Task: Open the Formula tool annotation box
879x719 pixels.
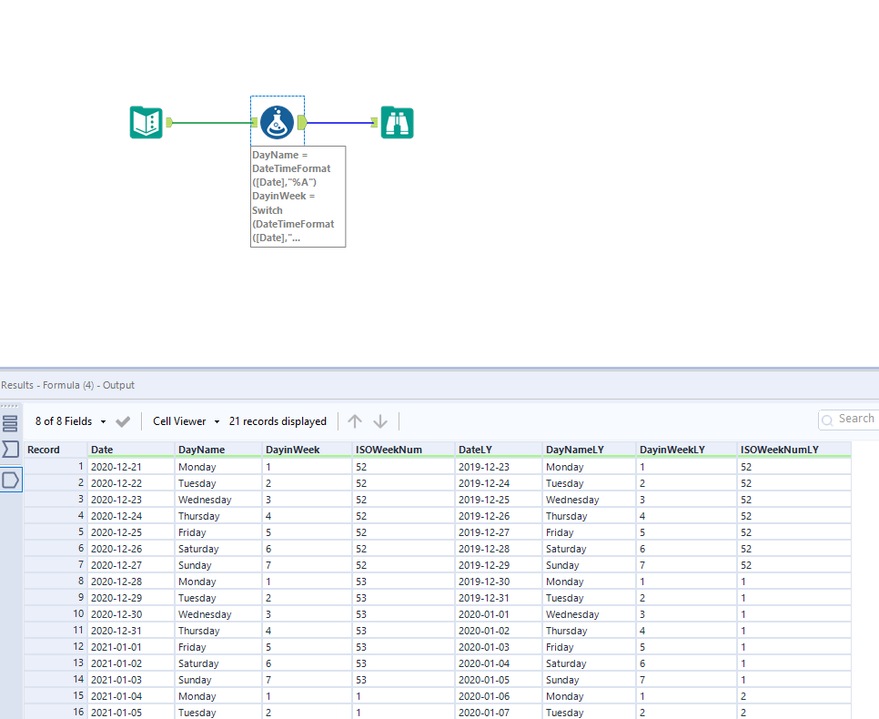Action: (297, 196)
